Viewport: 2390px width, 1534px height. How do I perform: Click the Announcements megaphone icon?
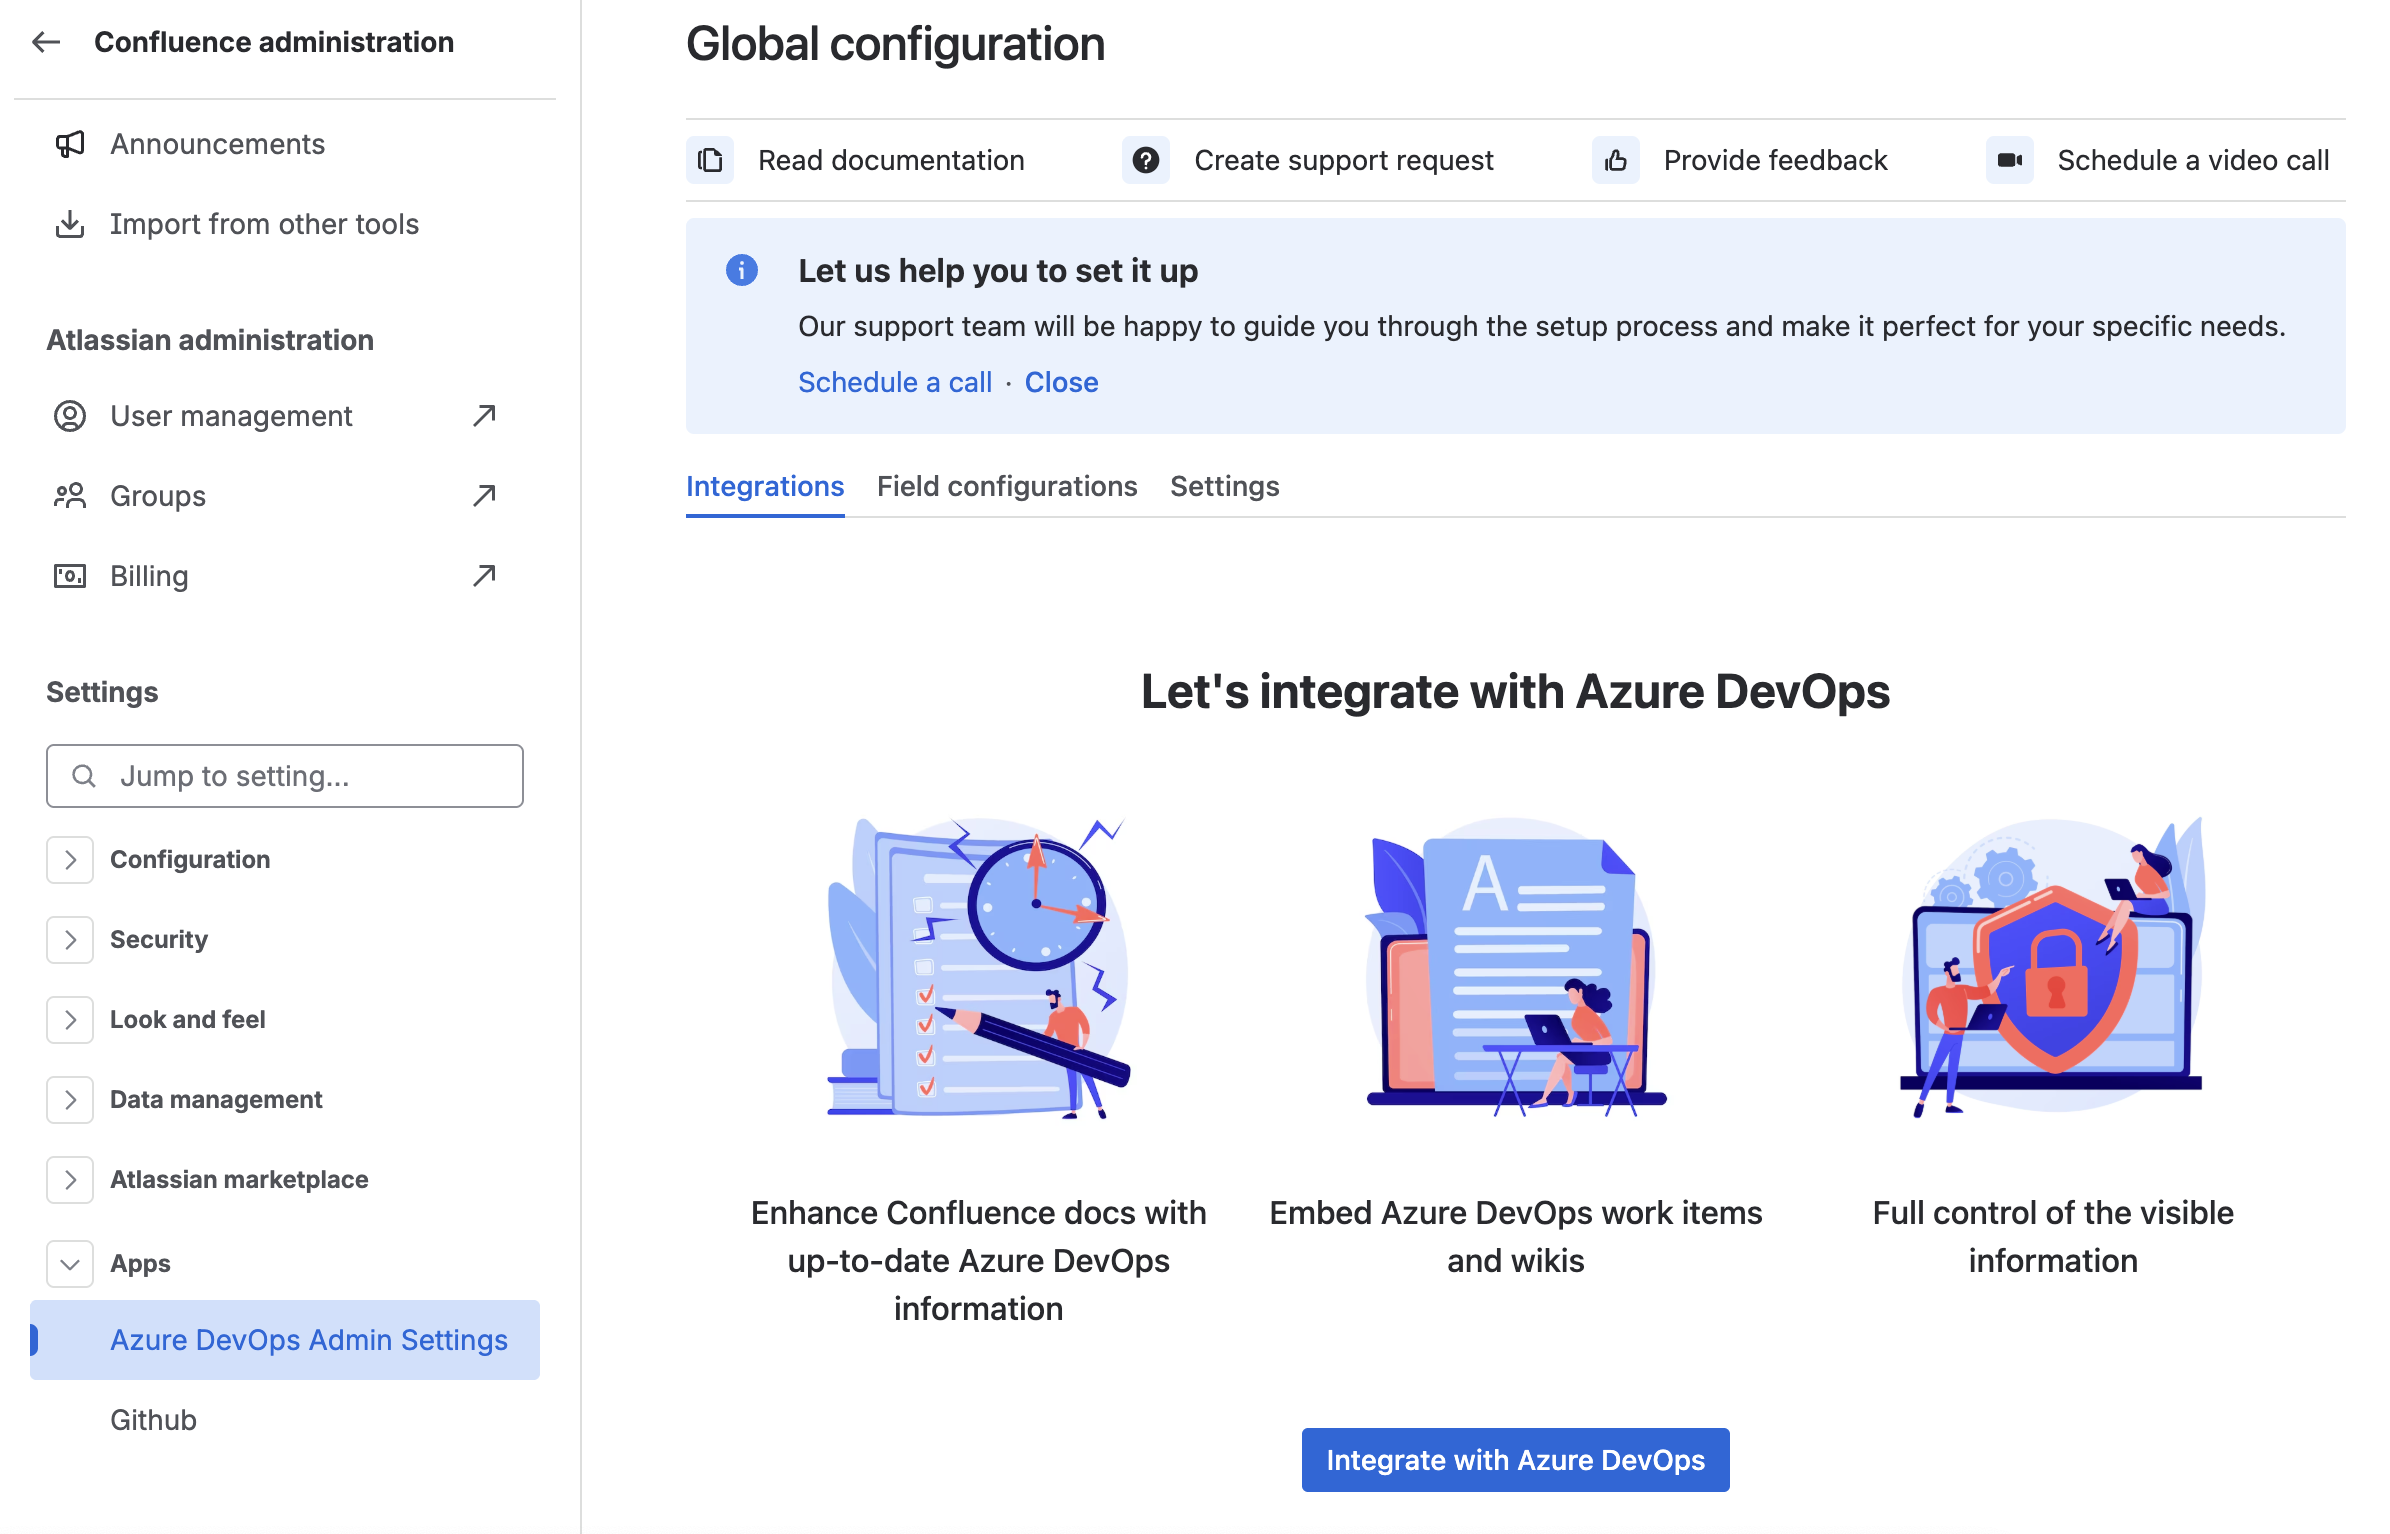[70, 144]
